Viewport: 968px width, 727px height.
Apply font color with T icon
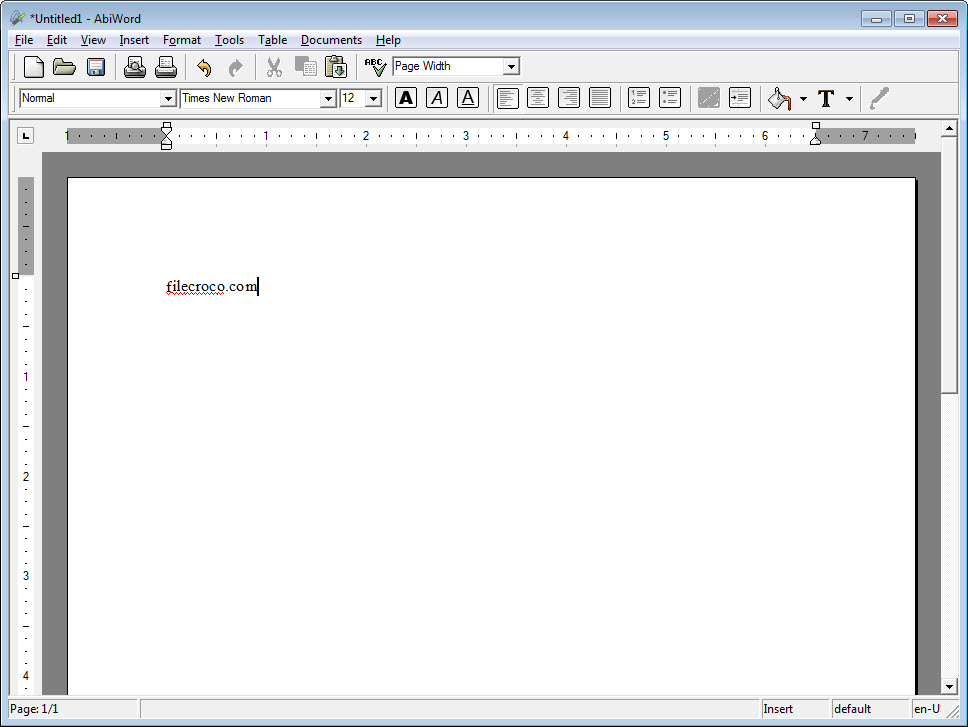coord(826,99)
